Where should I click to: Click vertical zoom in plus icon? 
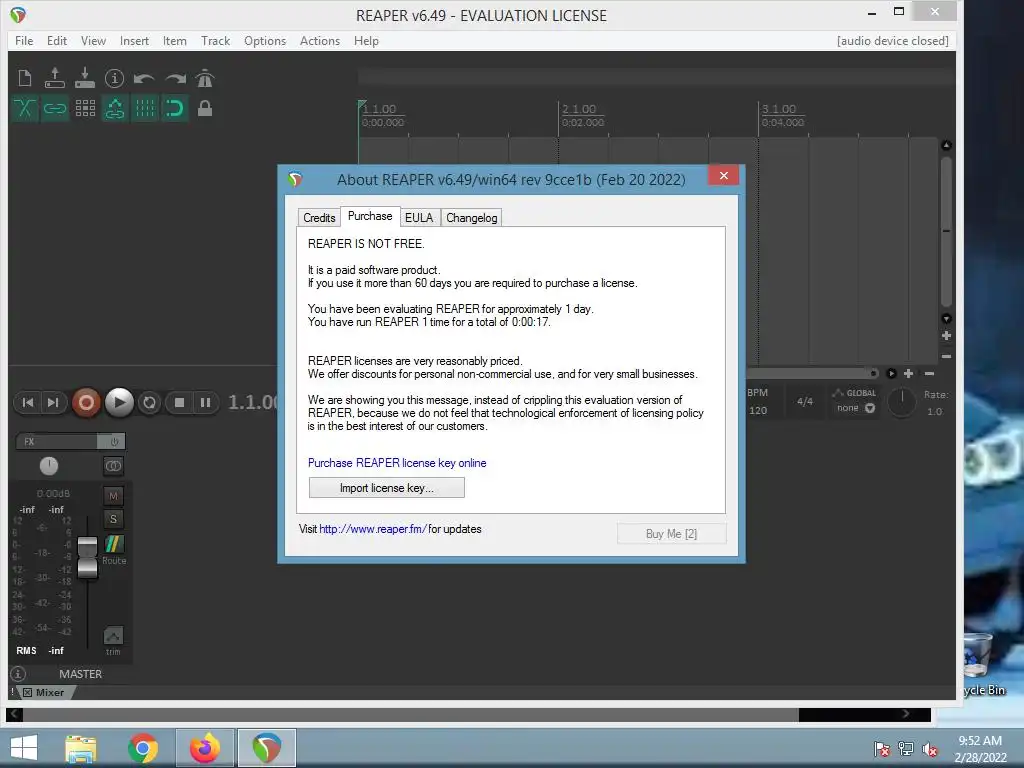pos(946,336)
